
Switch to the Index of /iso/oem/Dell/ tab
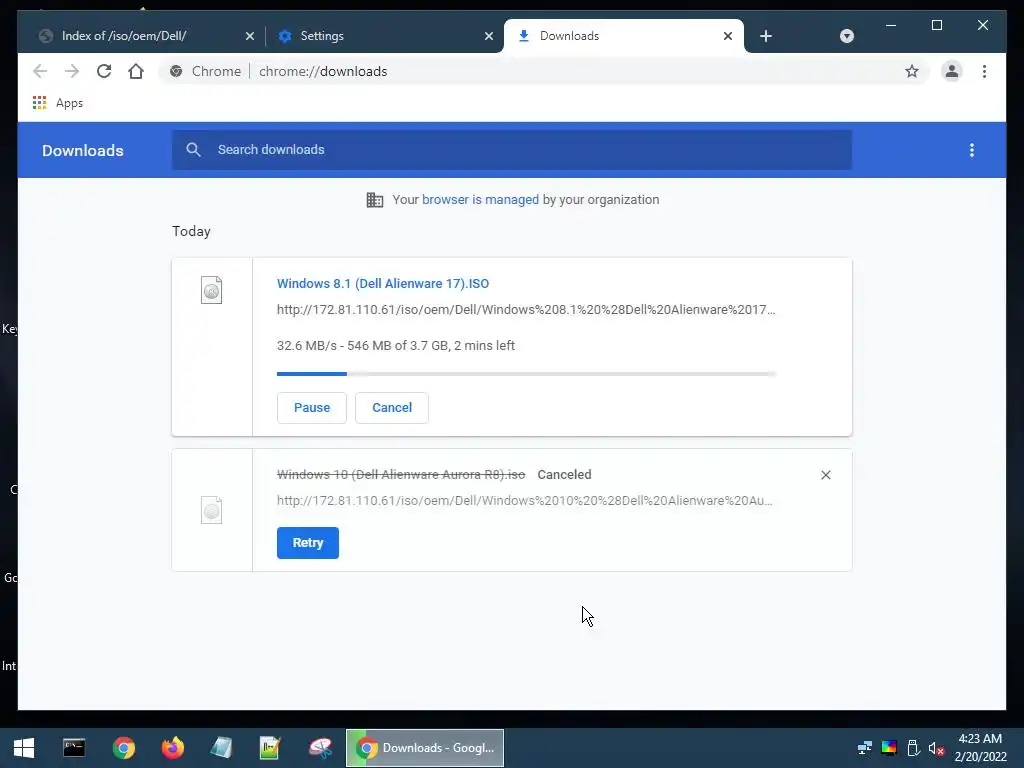click(146, 36)
